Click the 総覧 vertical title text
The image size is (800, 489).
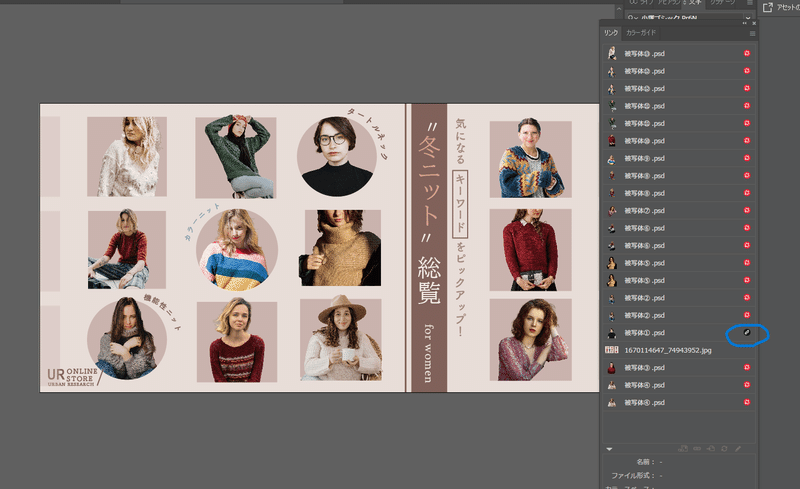[x=429, y=280]
